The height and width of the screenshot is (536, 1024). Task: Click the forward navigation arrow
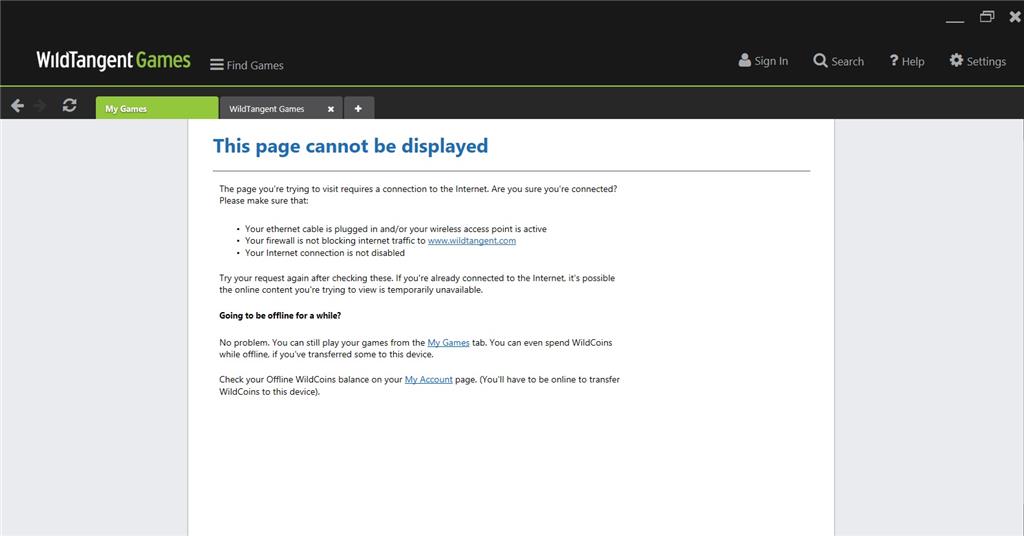41,106
